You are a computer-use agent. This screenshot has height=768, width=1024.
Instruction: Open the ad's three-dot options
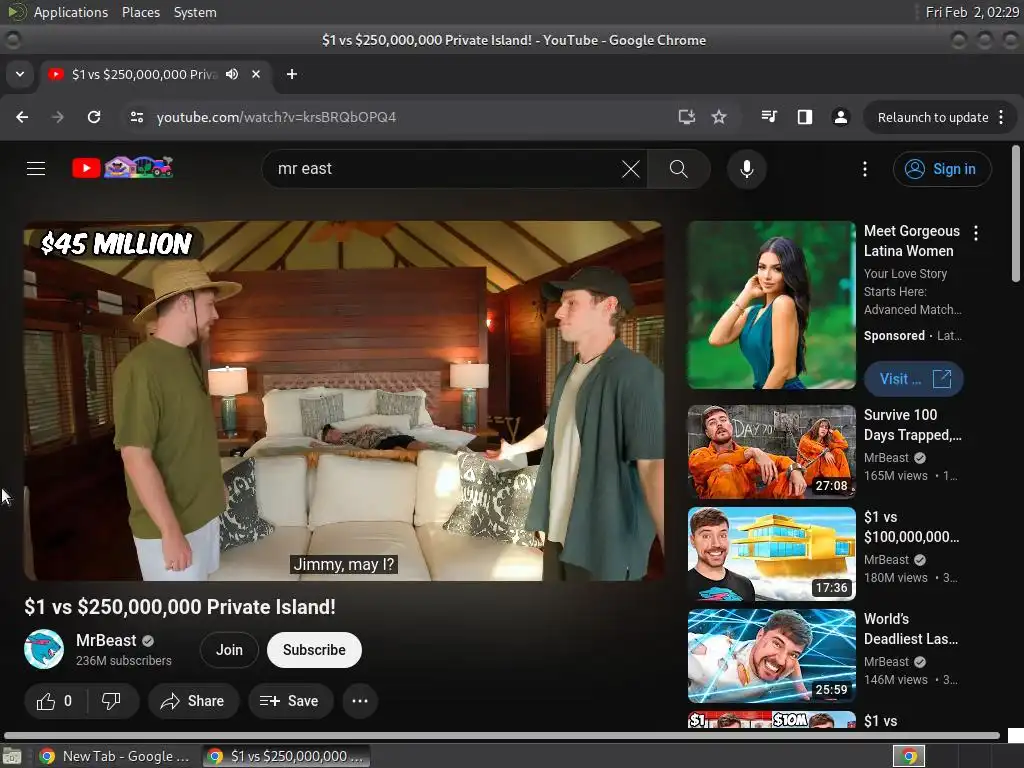tap(976, 232)
